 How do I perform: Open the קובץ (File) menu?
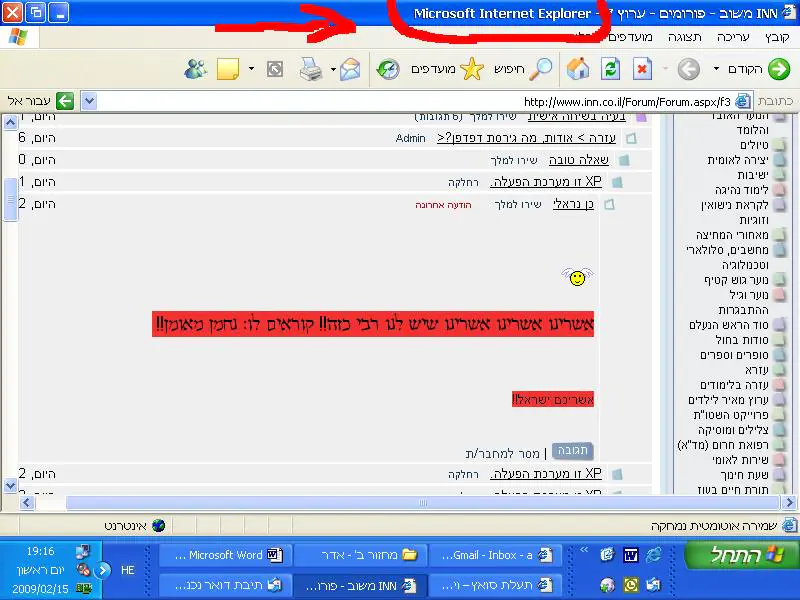[x=777, y=37]
